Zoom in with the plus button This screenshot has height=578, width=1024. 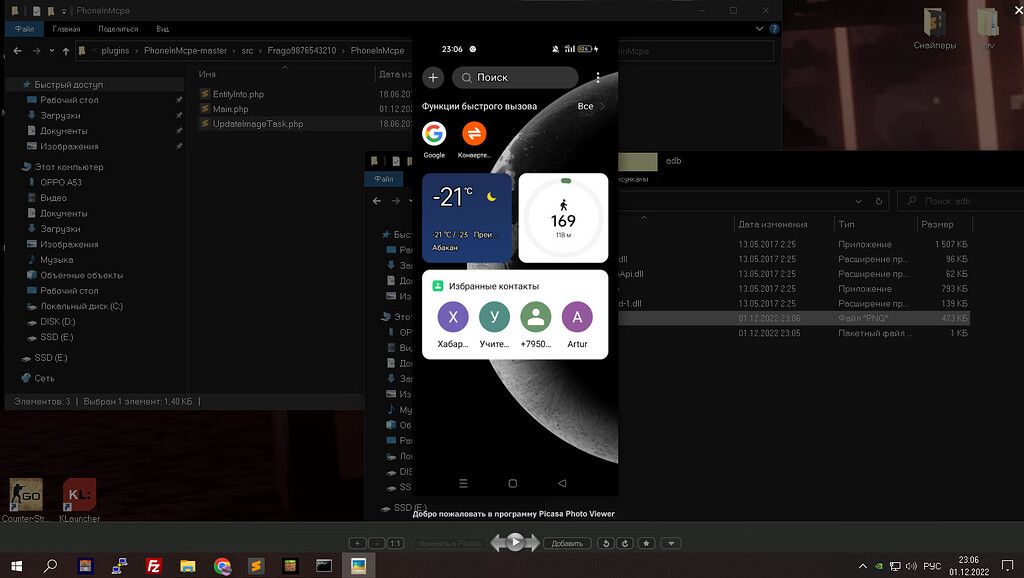coord(357,543)
